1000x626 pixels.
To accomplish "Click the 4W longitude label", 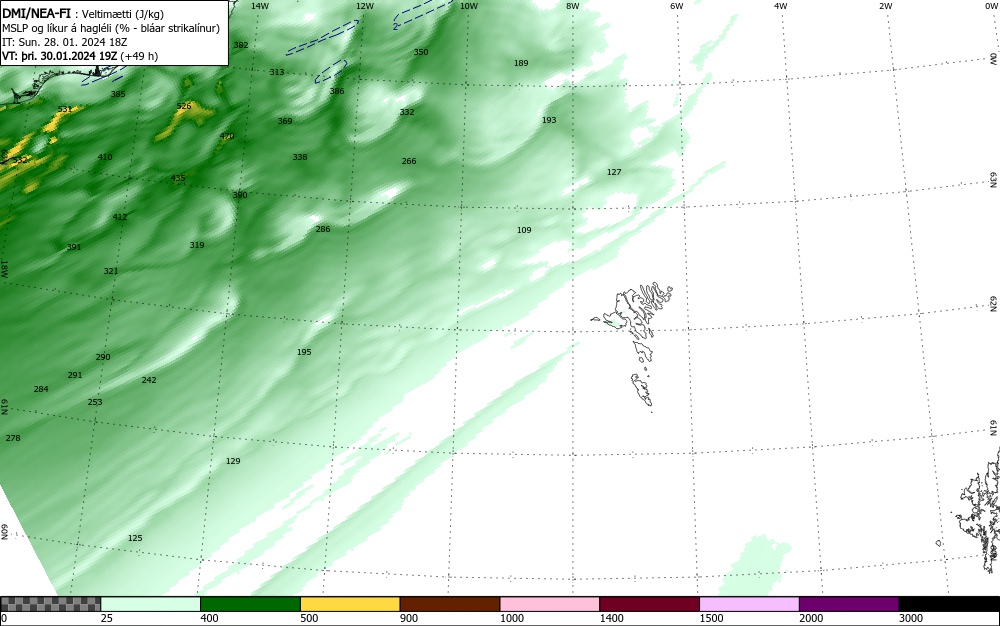I will pyautogui.click(x=781, y=6).
